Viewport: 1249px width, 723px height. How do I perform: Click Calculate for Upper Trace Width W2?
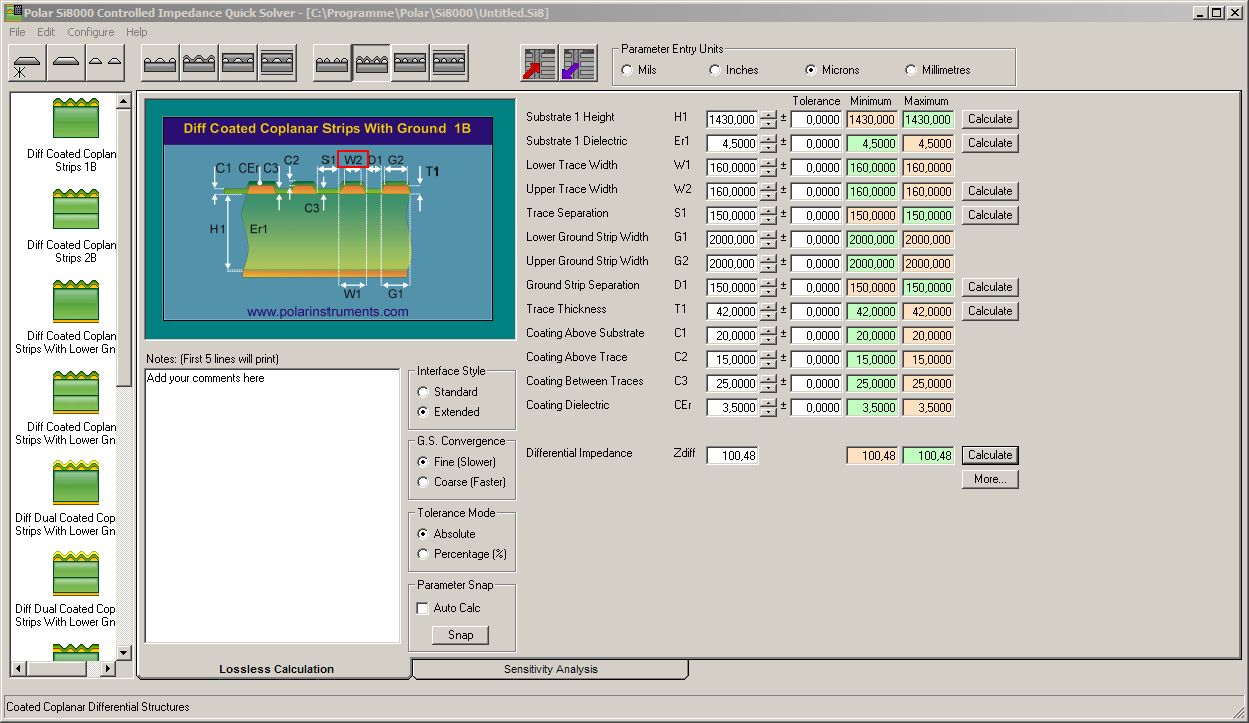(990, 191)
